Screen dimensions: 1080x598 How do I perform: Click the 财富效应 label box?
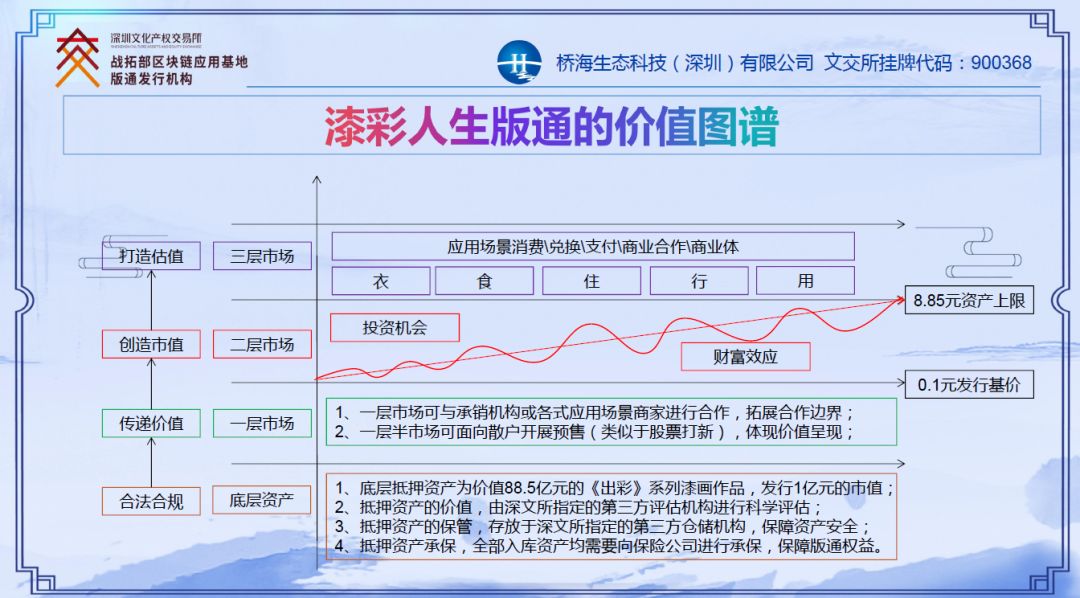[x=745, y=357]
